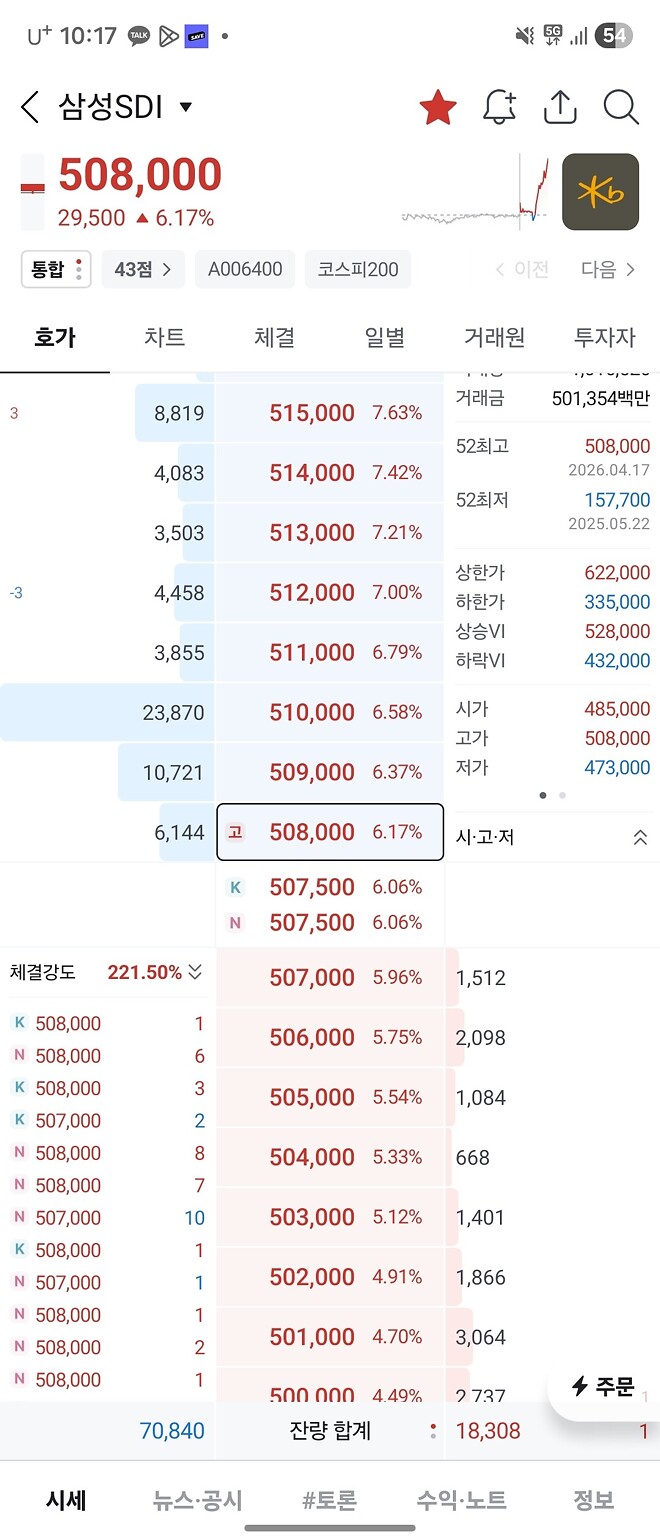Collapse the 시·고·저 panel
This screenshot has height=1540, width=660.
(x=640, y=837)
